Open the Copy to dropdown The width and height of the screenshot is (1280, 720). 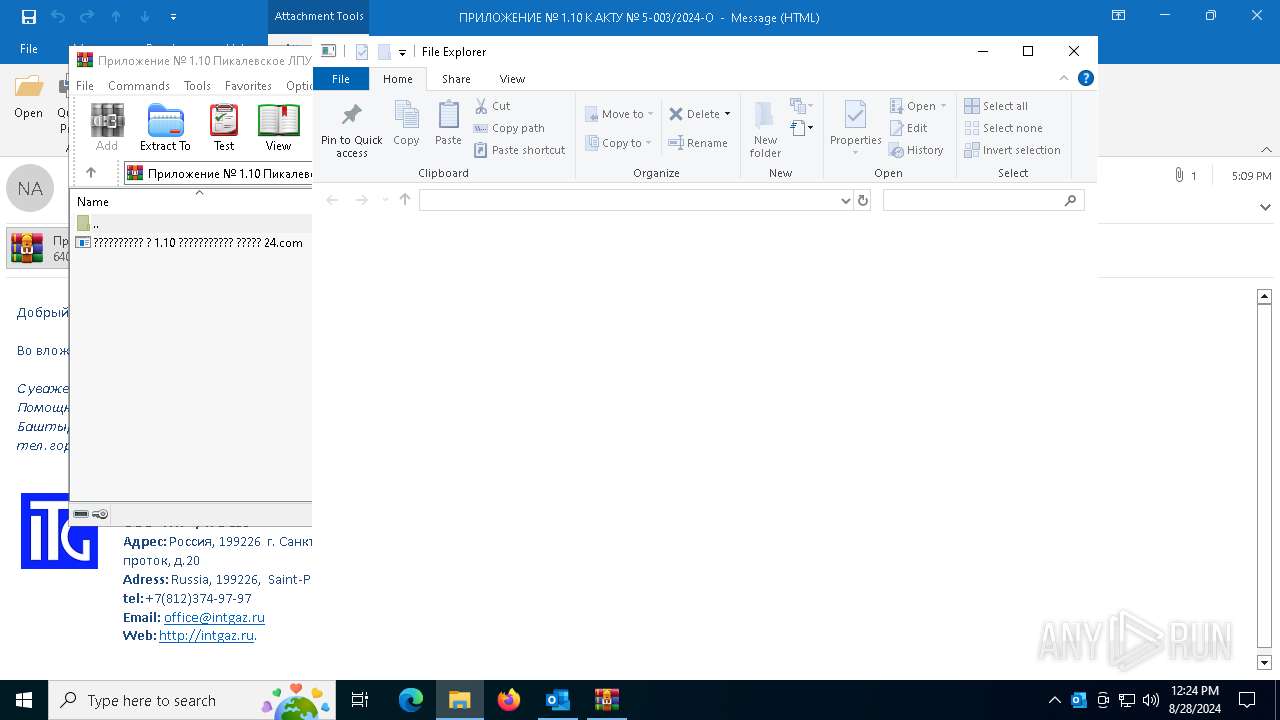pyautogui.click(x=619, y=143)
